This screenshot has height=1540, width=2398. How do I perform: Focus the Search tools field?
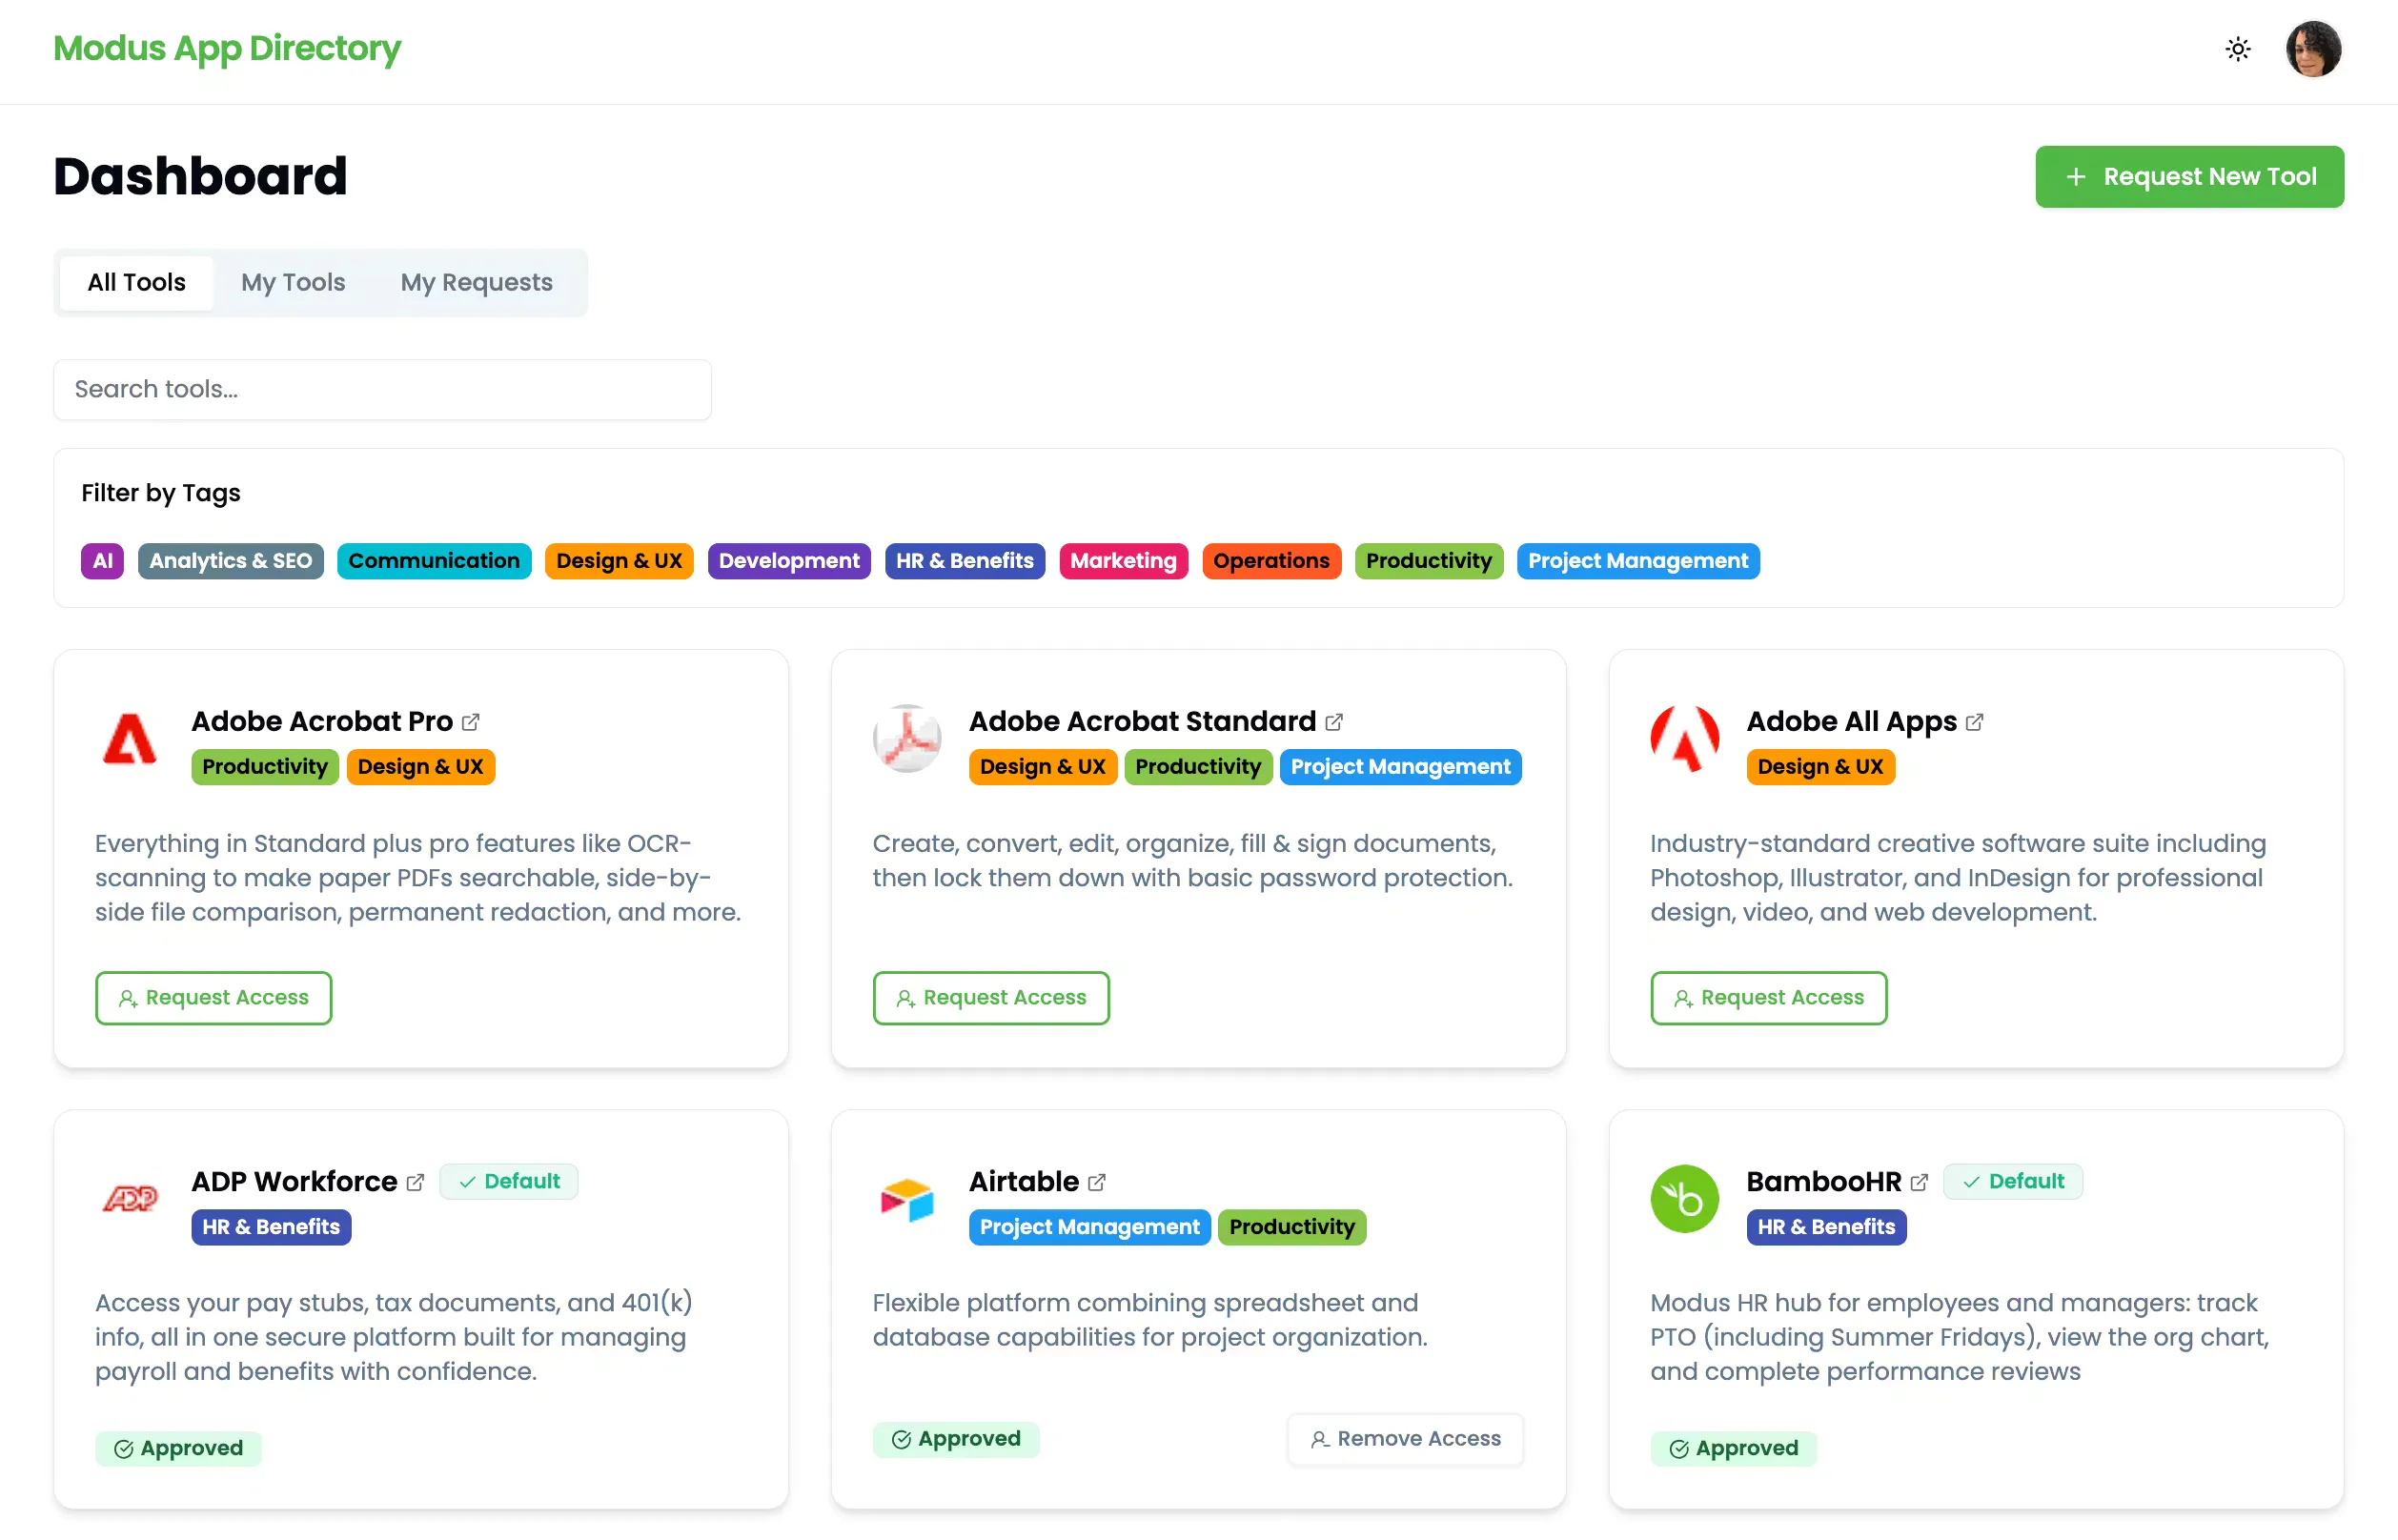point(382,390)
